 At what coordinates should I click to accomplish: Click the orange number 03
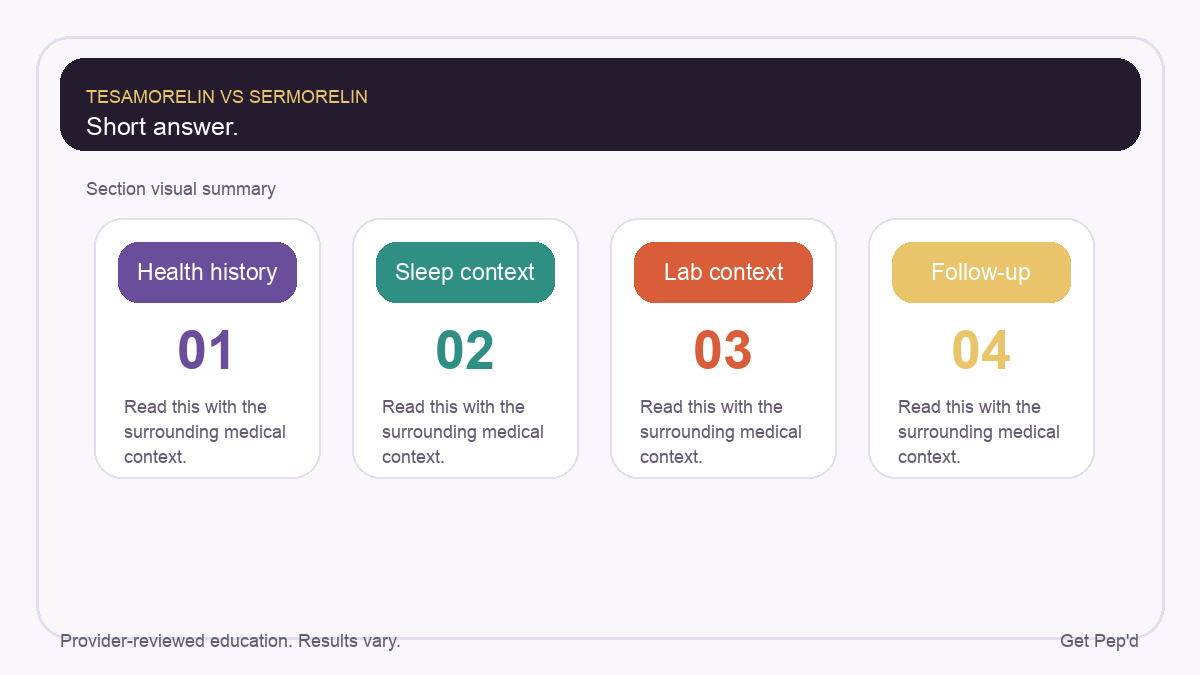(723, 351)
